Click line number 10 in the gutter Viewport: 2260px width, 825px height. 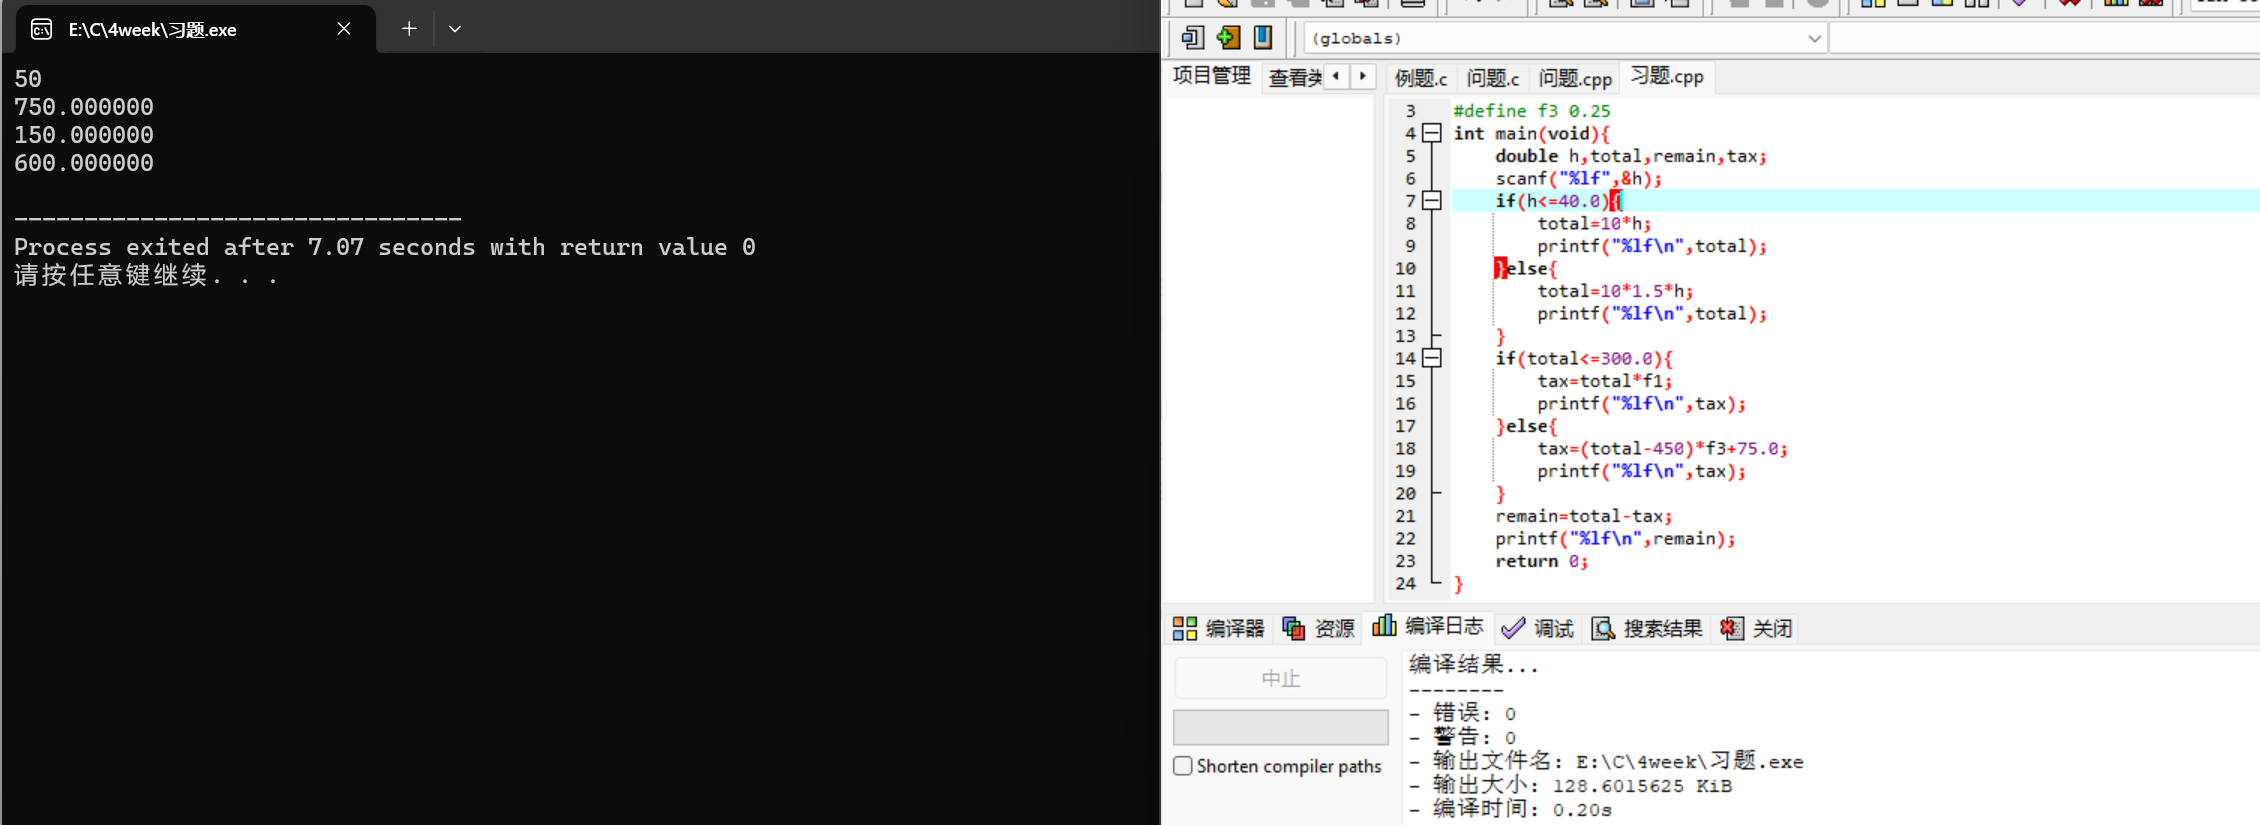point(1405,268)
